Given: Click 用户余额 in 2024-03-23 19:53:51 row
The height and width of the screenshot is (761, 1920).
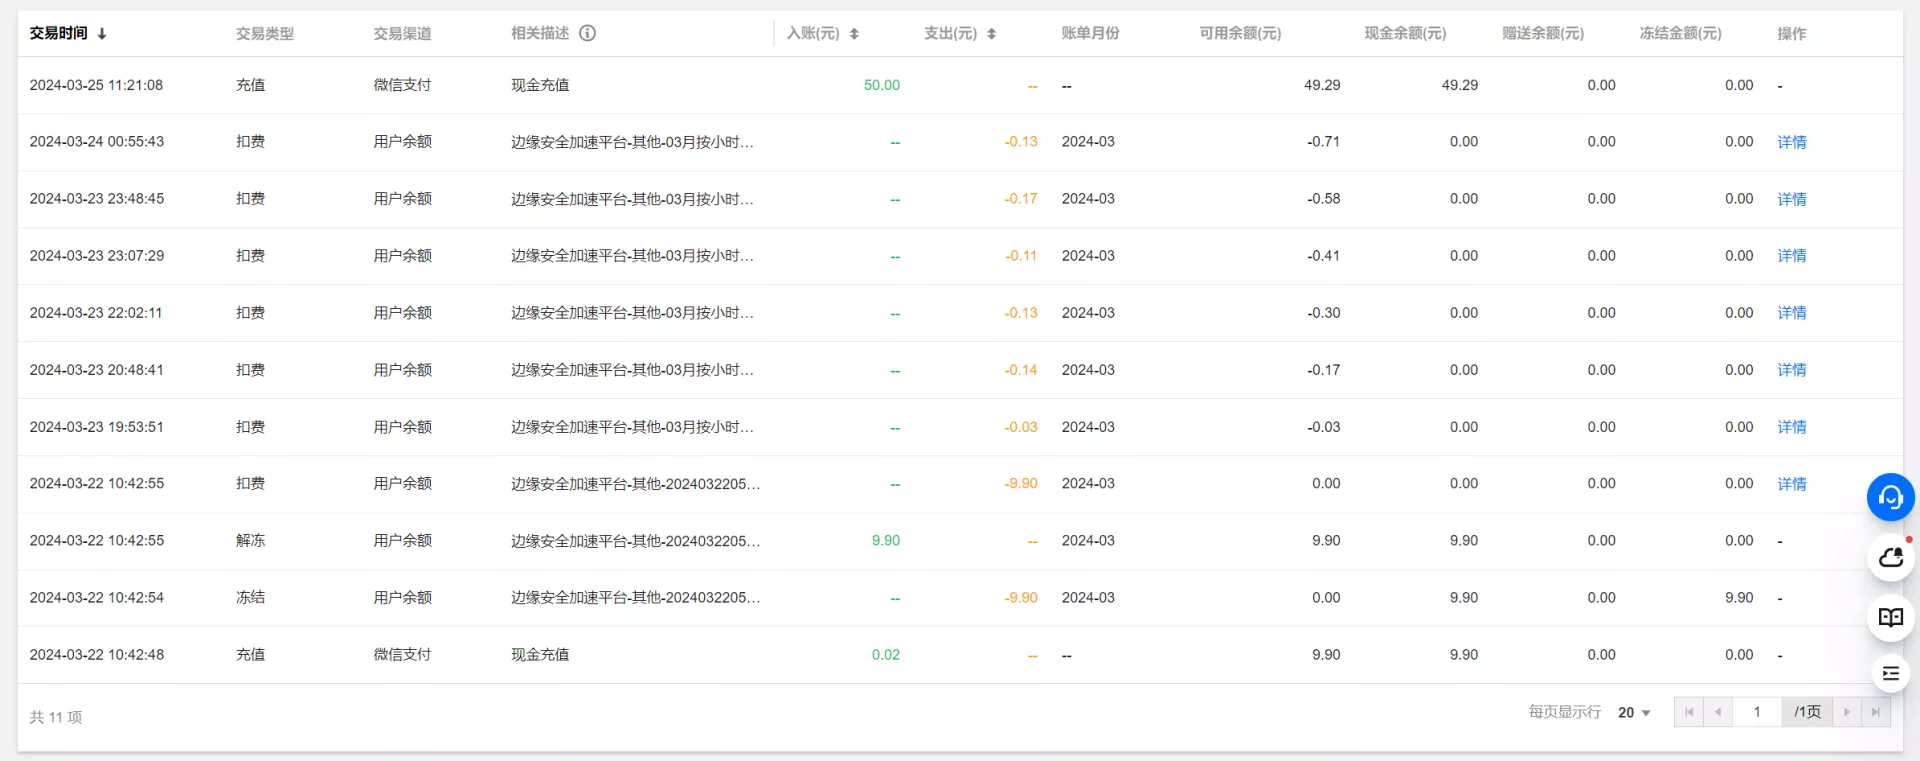Looking at the screenshot, I should 402,427.
